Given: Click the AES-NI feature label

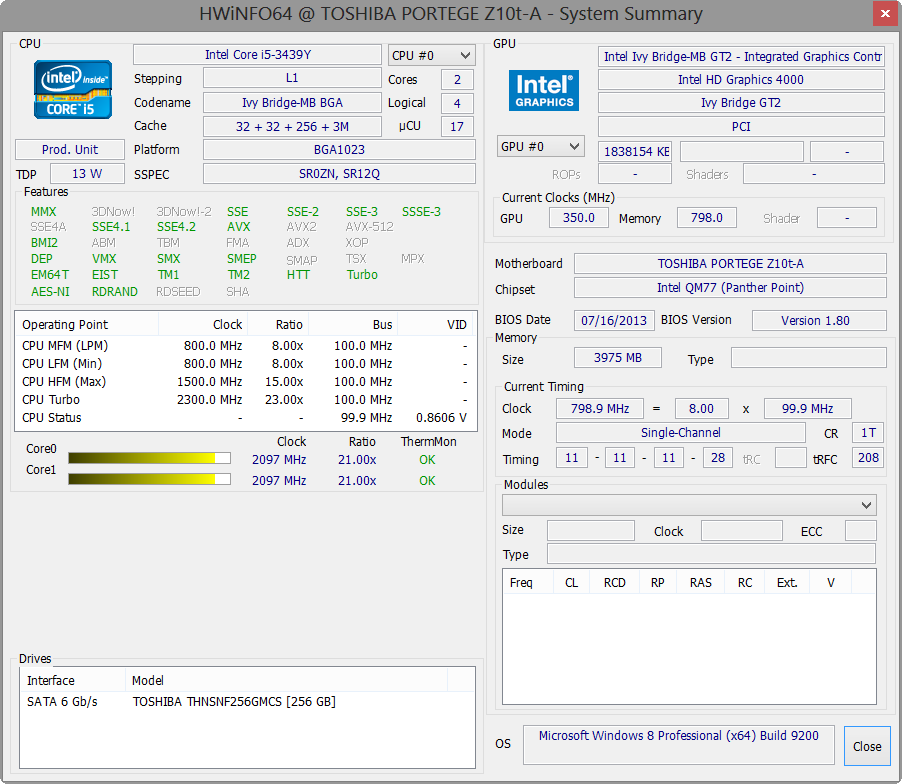Looking at the screenshot, I should (50, 292).
